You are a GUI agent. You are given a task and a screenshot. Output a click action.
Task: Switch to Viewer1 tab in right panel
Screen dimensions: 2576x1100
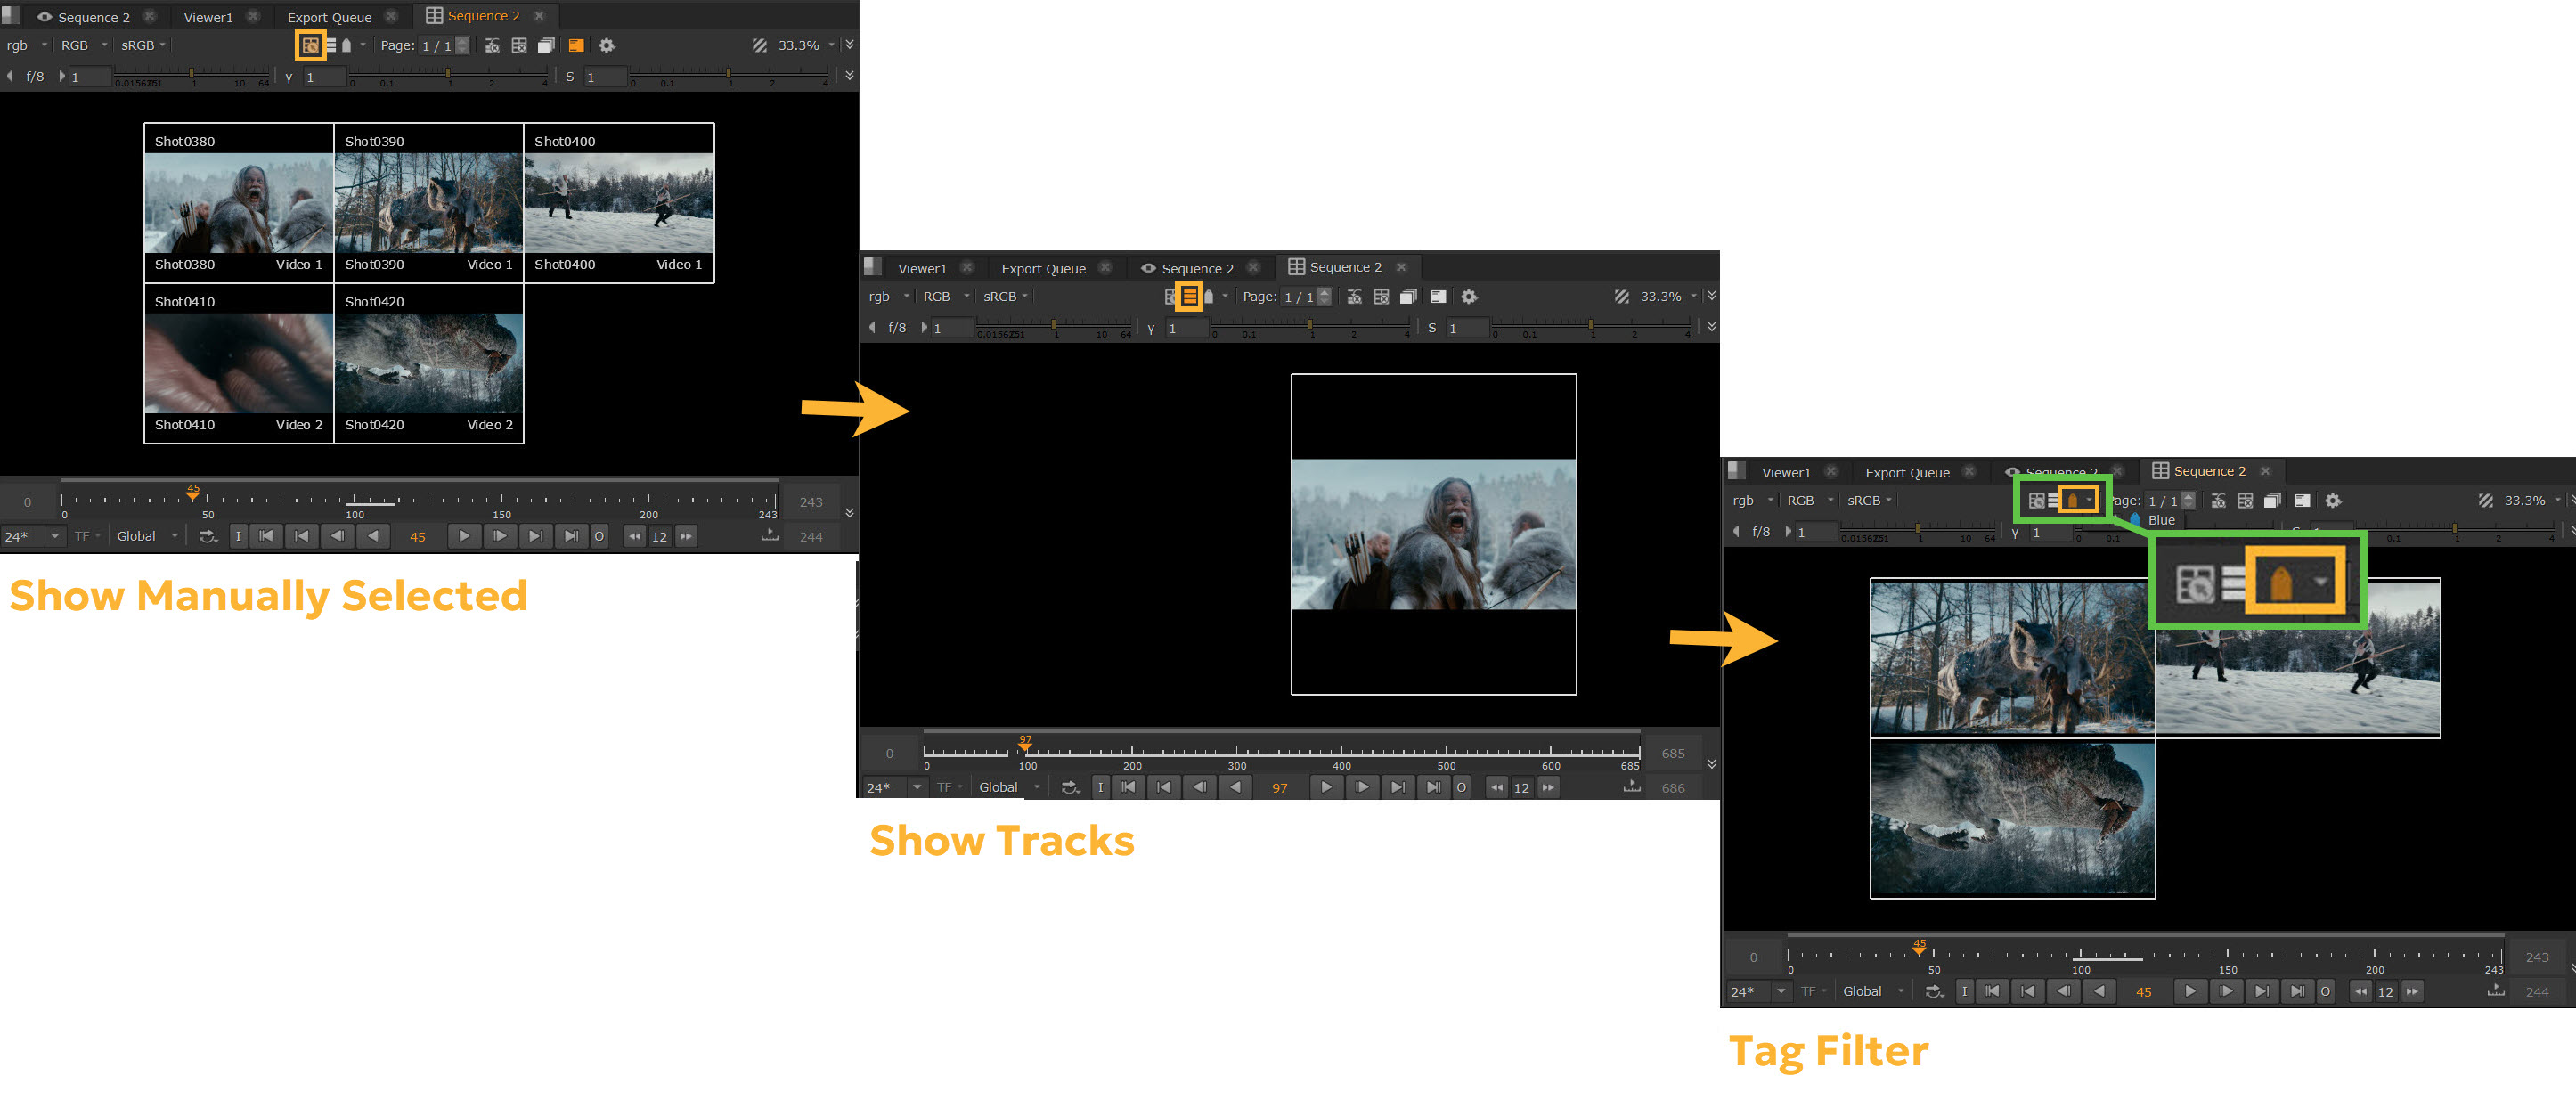(1786, 472)
